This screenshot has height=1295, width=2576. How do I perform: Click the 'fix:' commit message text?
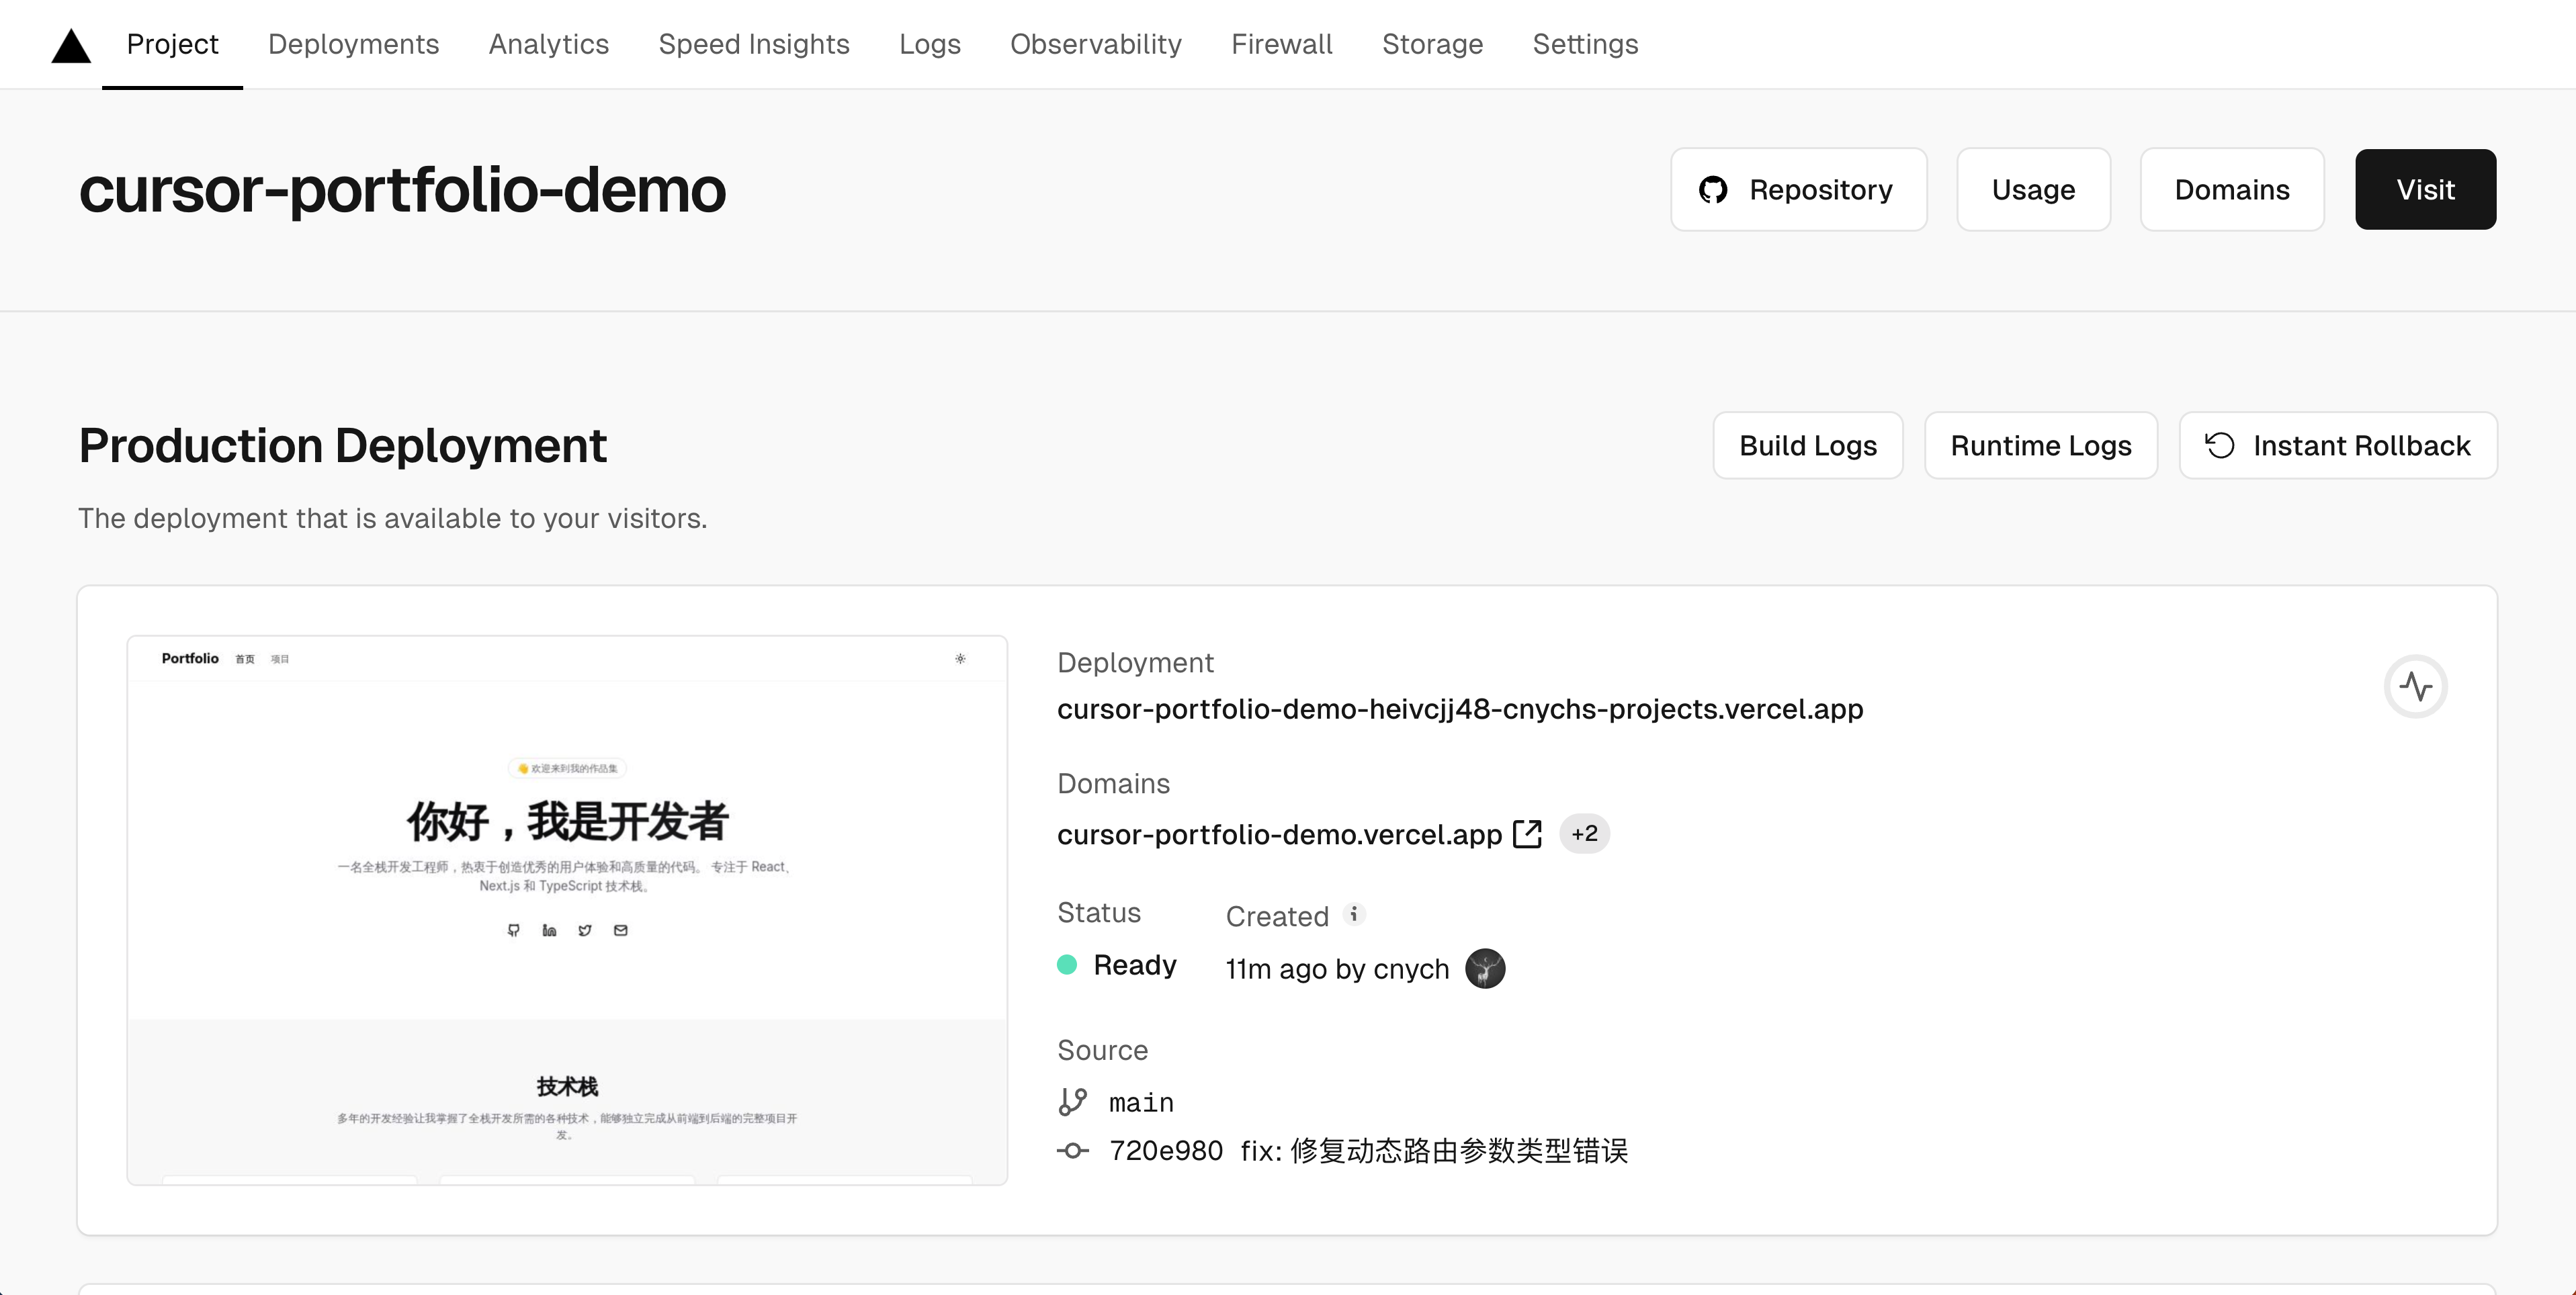(x=1434, y=1151)
